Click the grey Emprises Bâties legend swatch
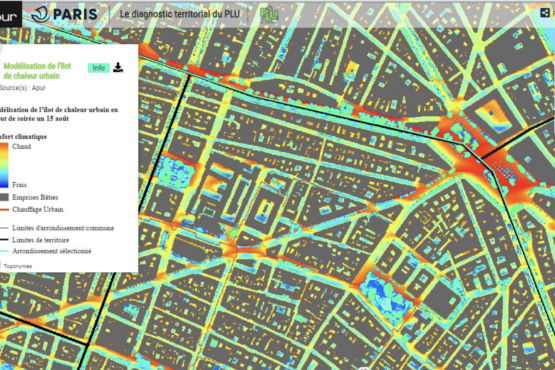This screenshot has height=370, width=555. click(x=4, y=197)
